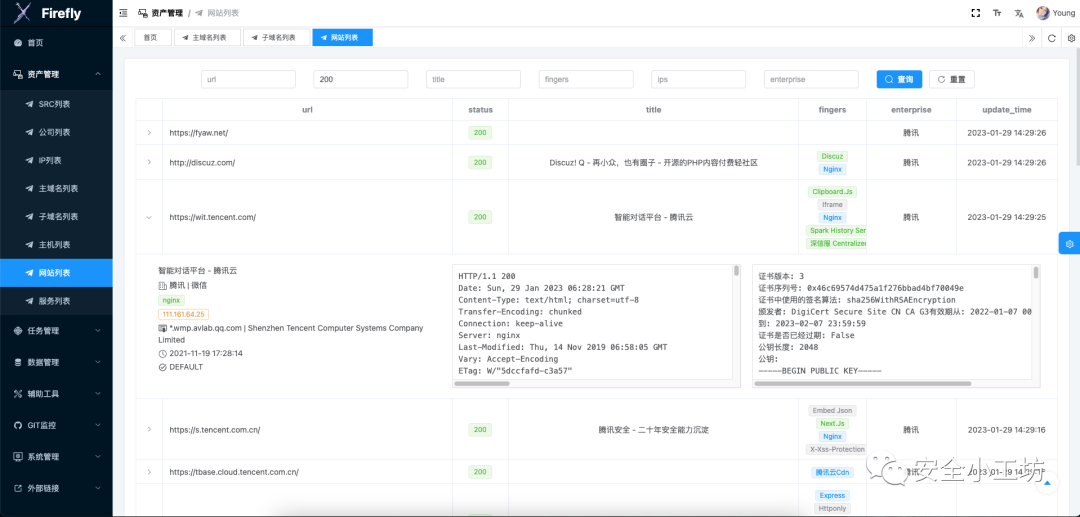Expand the 系统管理 sidebar group

(56, 456)
